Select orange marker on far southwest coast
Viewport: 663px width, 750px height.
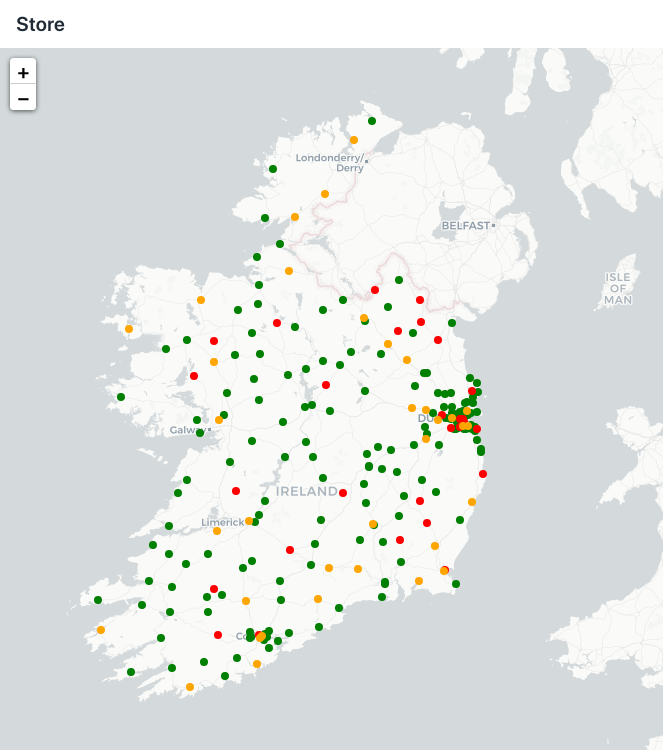[101, 630]
